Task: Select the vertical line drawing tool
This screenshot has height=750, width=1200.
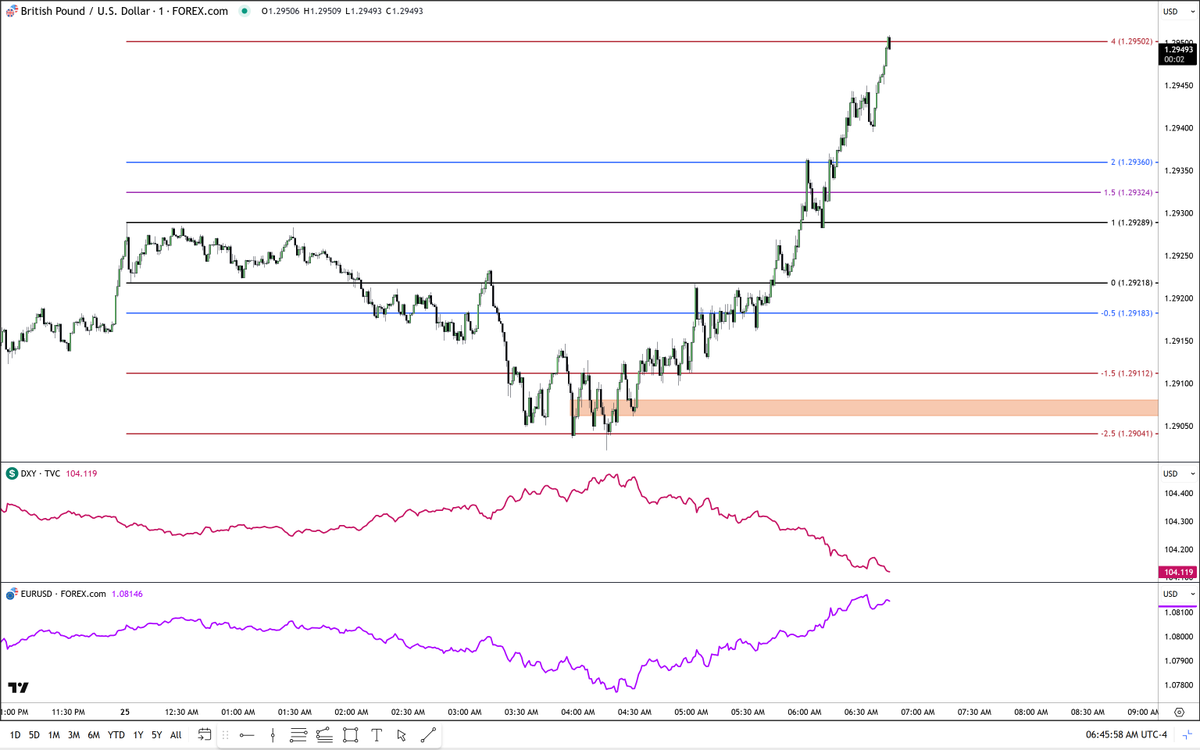Action: (272, 735)
